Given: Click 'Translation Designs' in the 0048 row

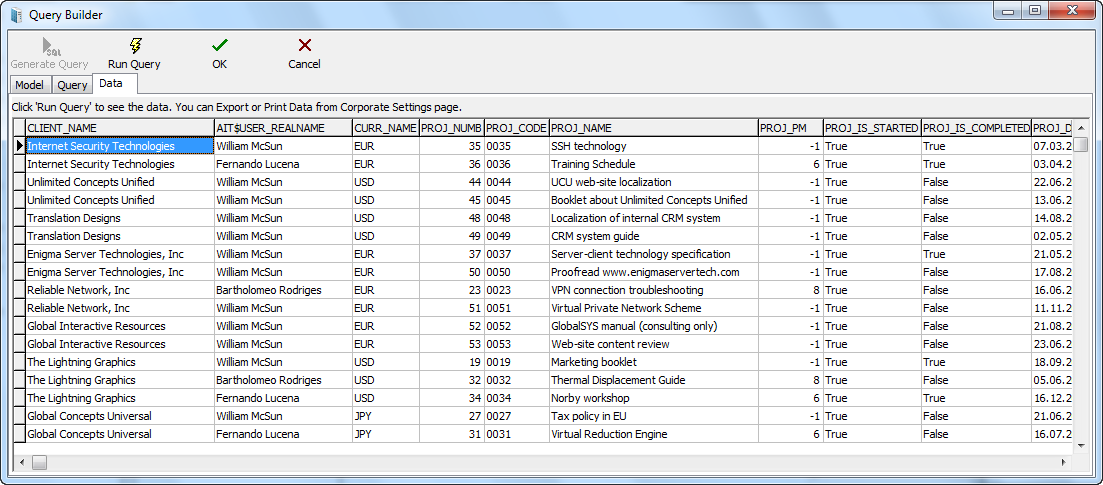Looking at the screenshot, I should pyautogui.click(x=120, y=218).
